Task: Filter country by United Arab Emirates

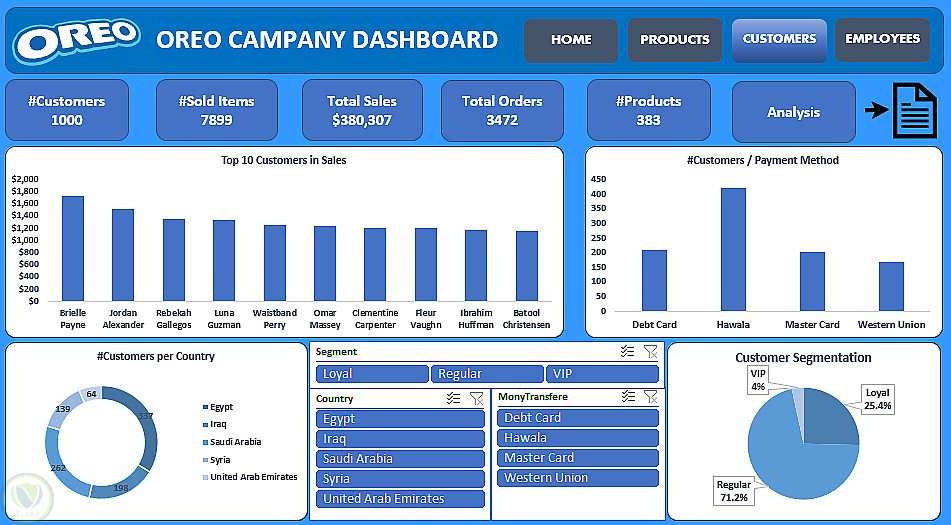Action: pyautogui.click(x=400, y=499)
